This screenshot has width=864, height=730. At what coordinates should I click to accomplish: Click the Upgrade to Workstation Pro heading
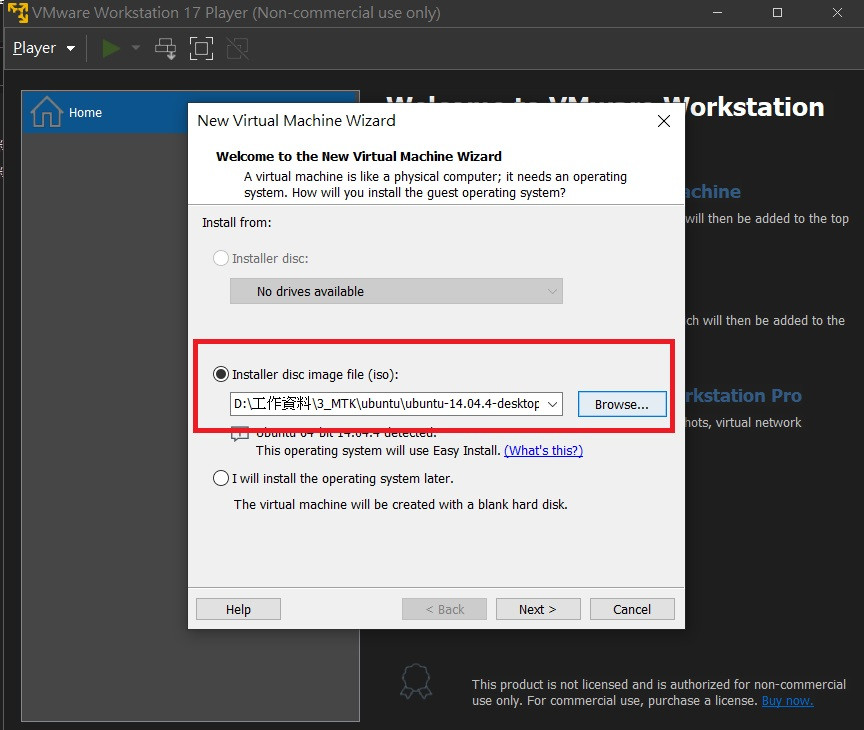[743, 396]
